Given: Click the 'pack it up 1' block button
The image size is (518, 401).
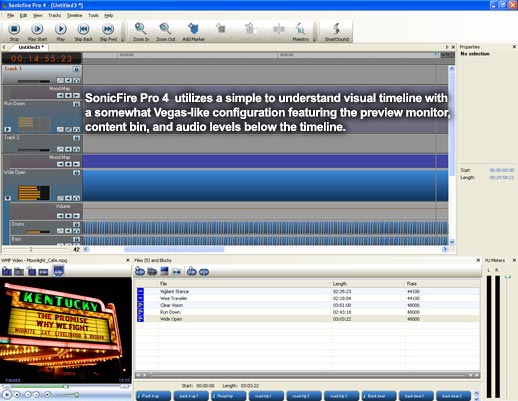Looking at the screenshot, I should click(191, 396).
